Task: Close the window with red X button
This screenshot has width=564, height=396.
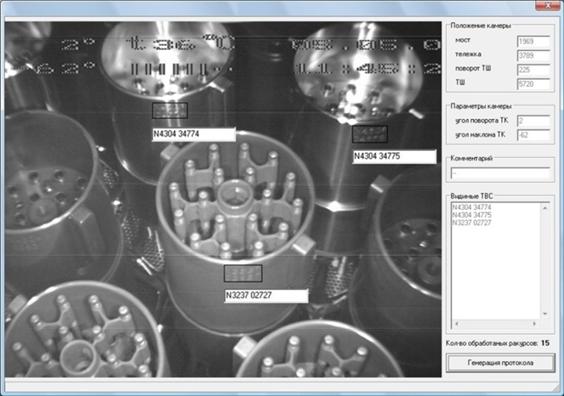Action: pos(547,5)
